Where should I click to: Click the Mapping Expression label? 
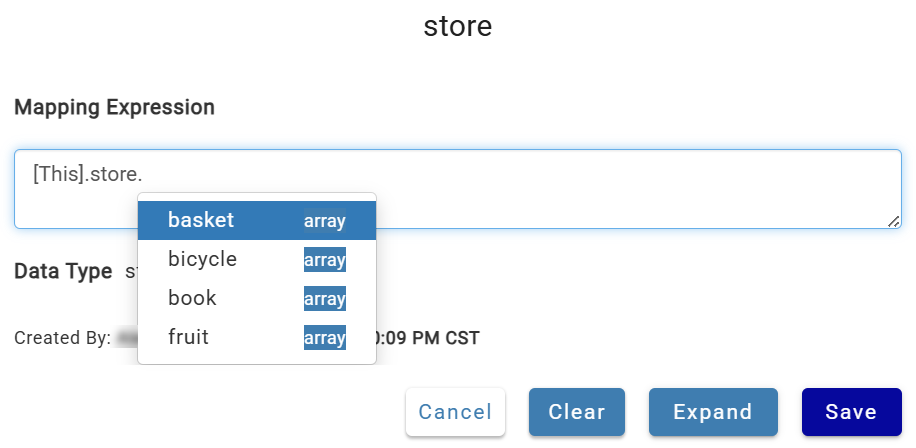click(x=114, y=107)
